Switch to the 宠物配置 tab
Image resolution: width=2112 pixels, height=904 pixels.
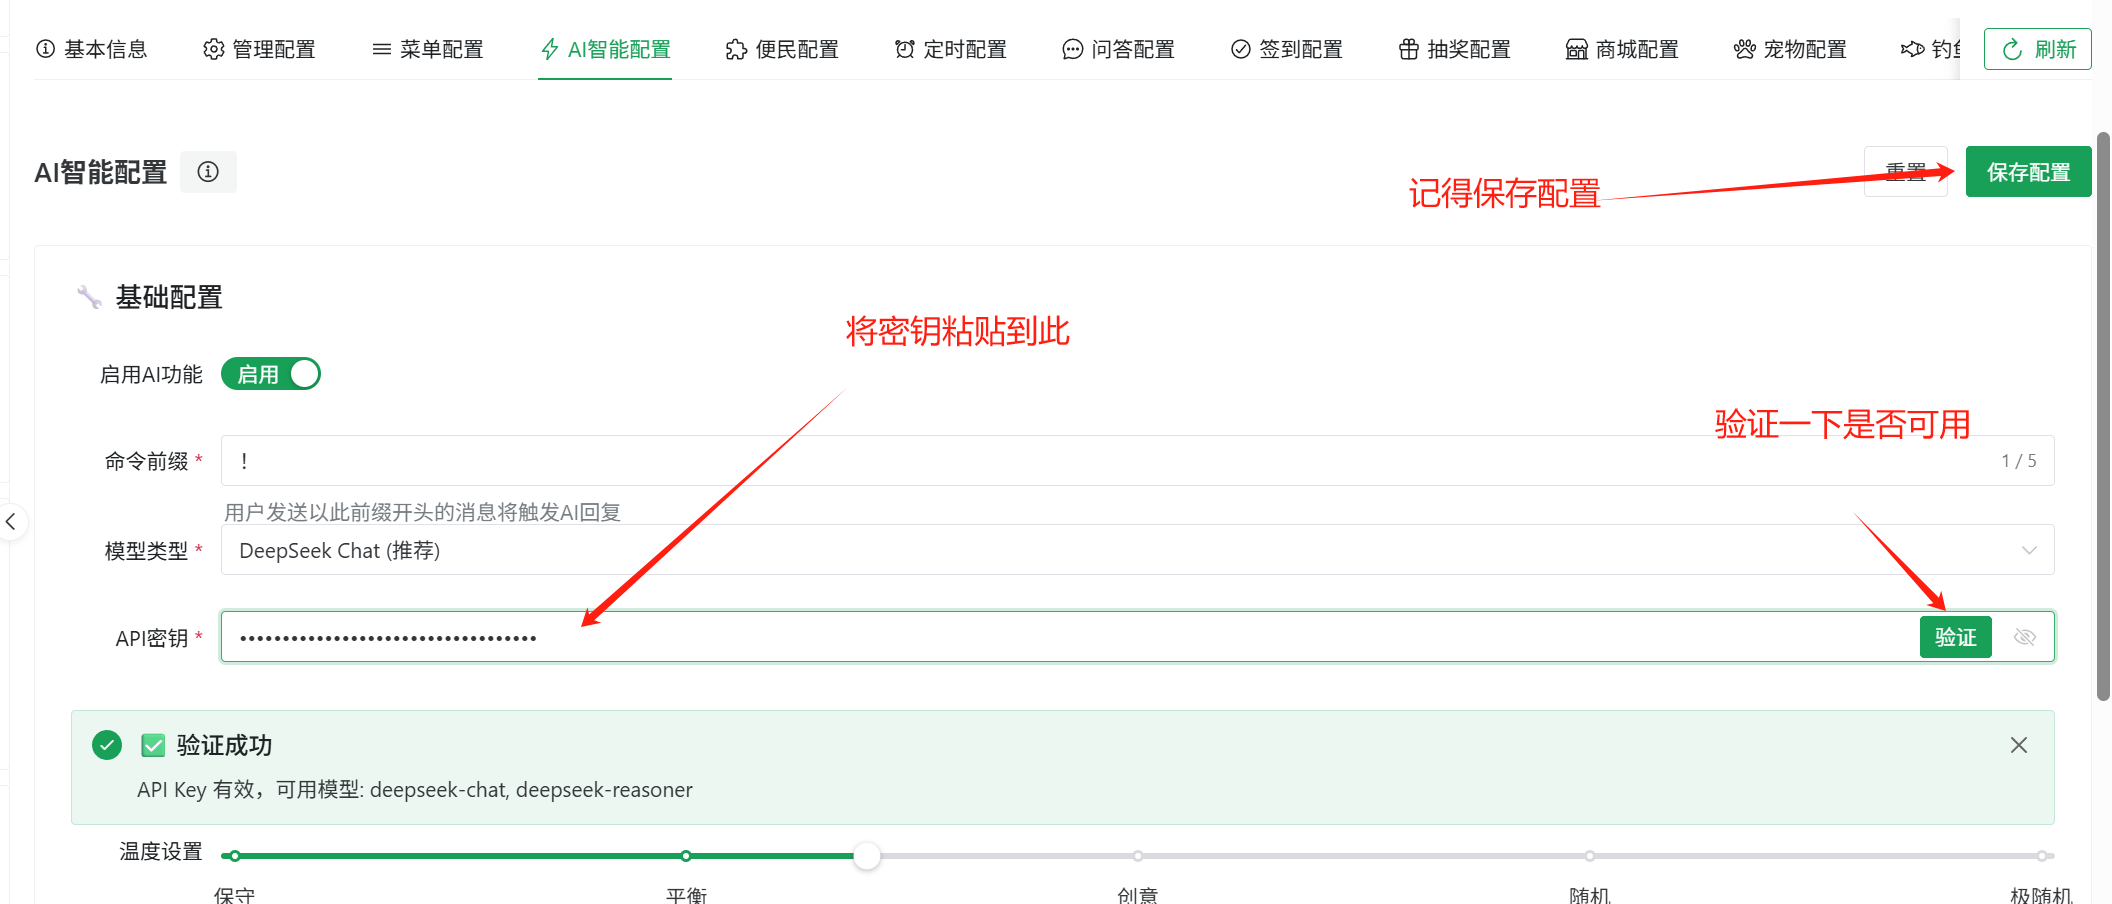click(x=1790, y=49)
